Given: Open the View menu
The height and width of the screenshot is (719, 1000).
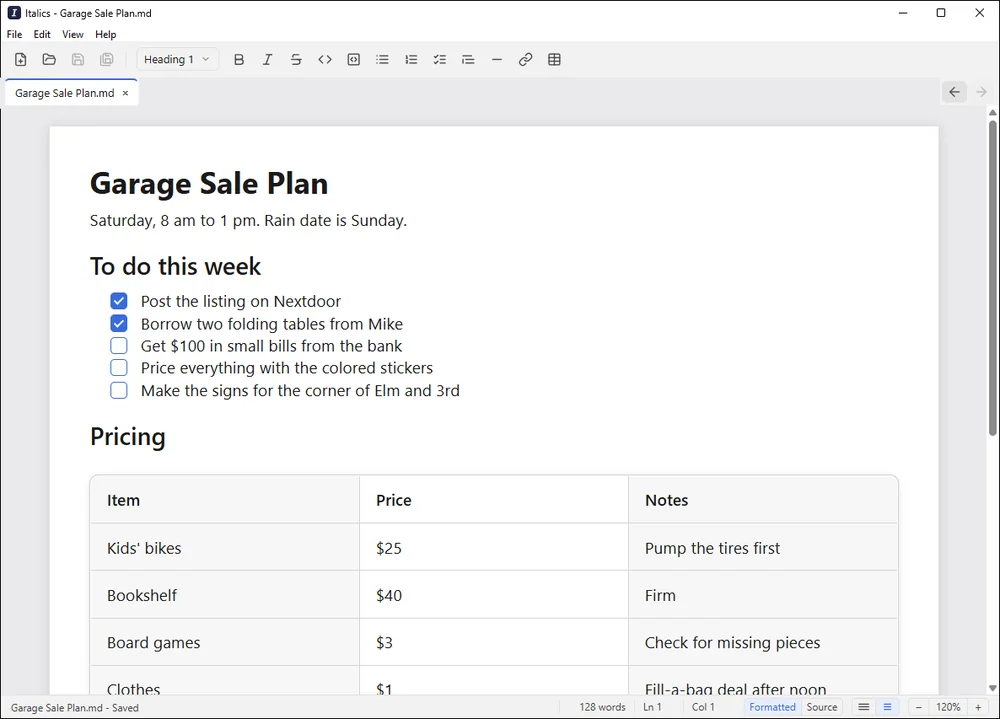Looking at the screenshot, I should pyautogui.click(x=73, y=34).
